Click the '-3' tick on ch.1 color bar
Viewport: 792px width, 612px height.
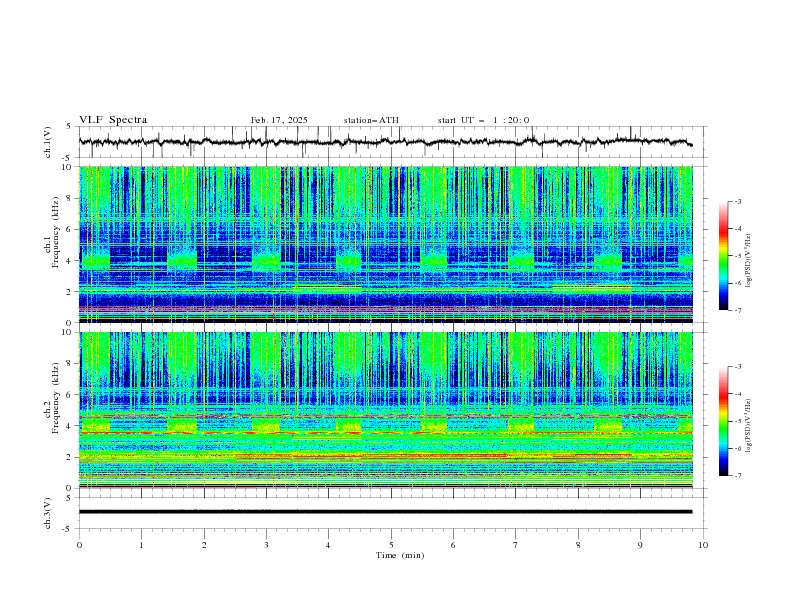(737, 201)
